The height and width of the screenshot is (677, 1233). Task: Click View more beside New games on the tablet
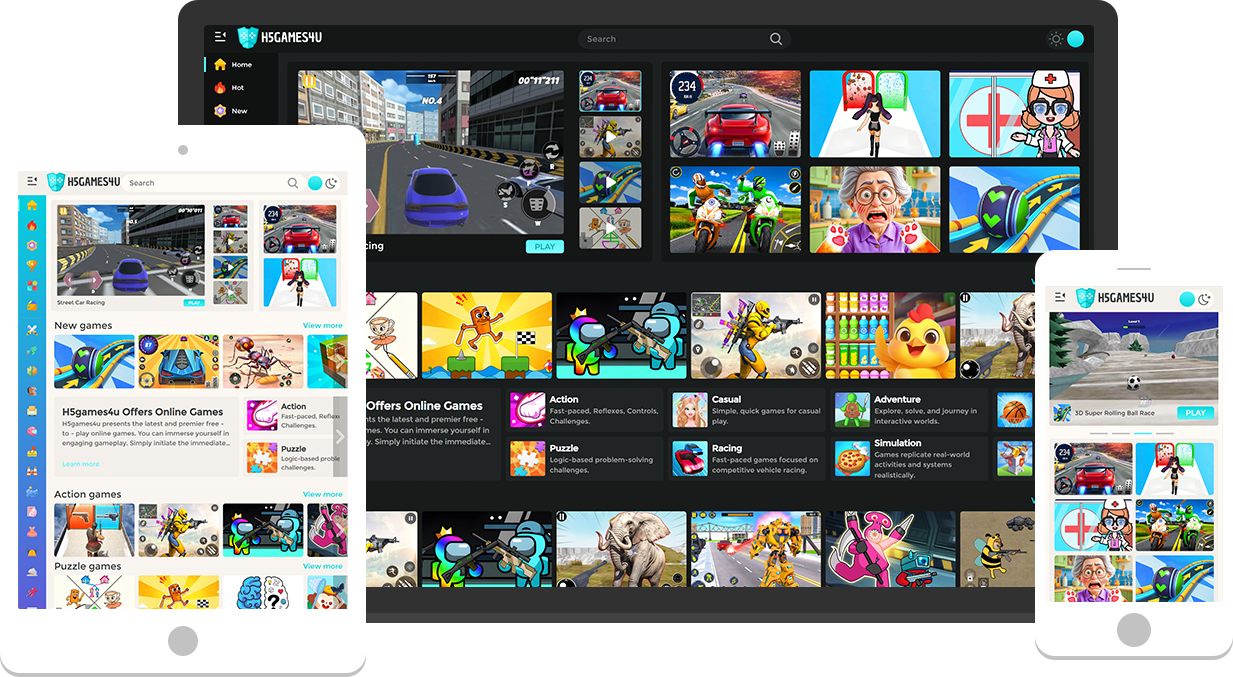pos(322,326)
